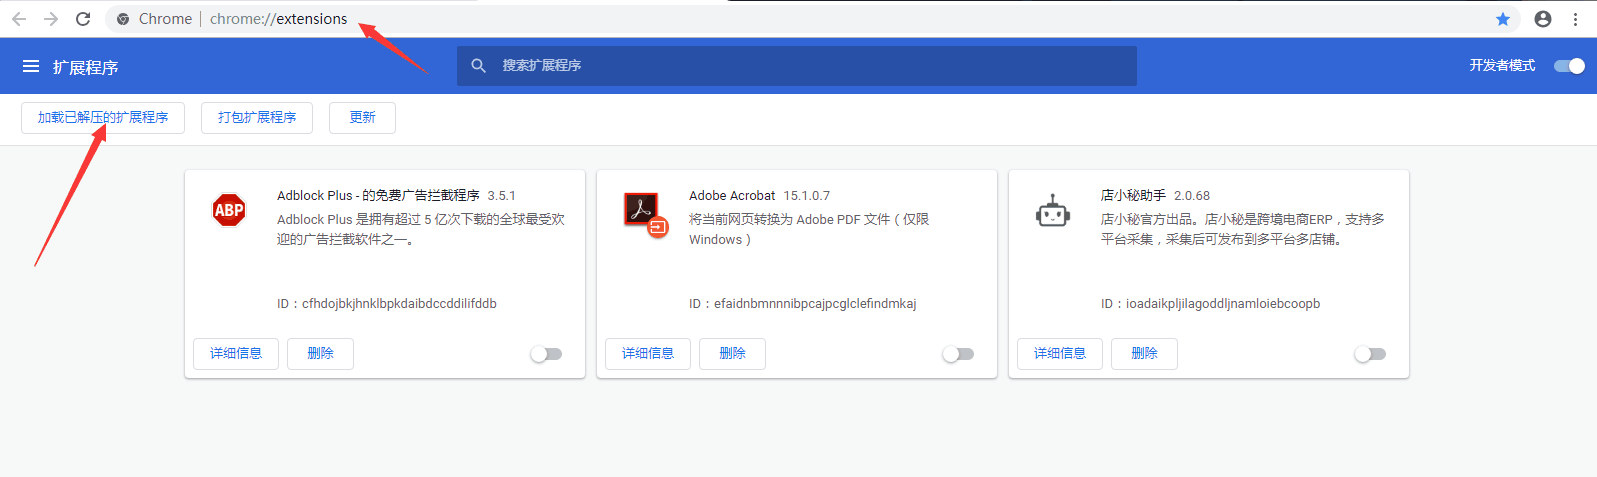
Task: Click the Adblock Plus ABP icon
Action: (229, 210)
